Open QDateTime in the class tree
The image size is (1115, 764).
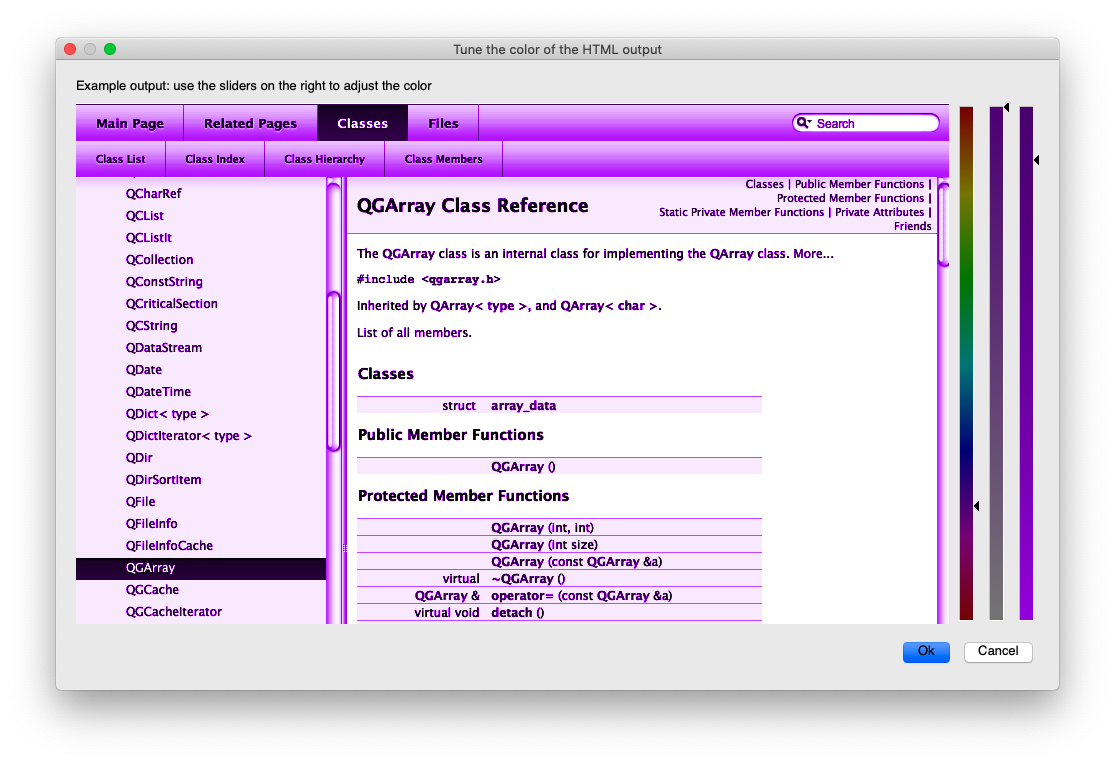pos(158,392)
